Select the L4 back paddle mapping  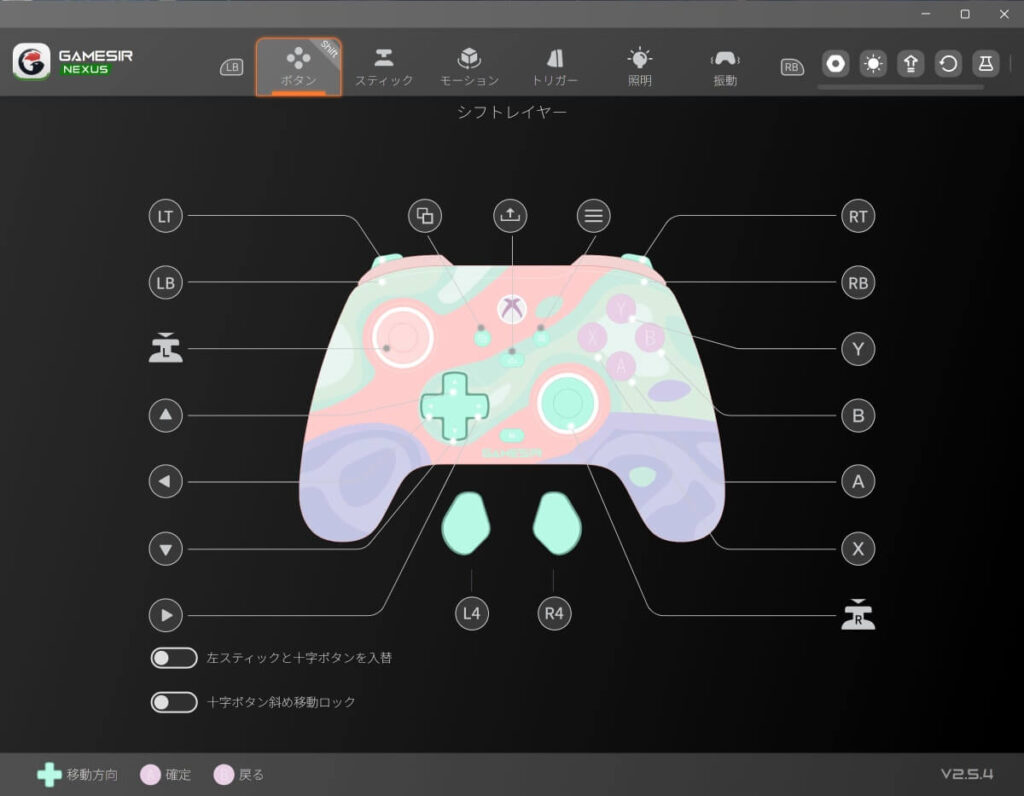click(472, 613)
